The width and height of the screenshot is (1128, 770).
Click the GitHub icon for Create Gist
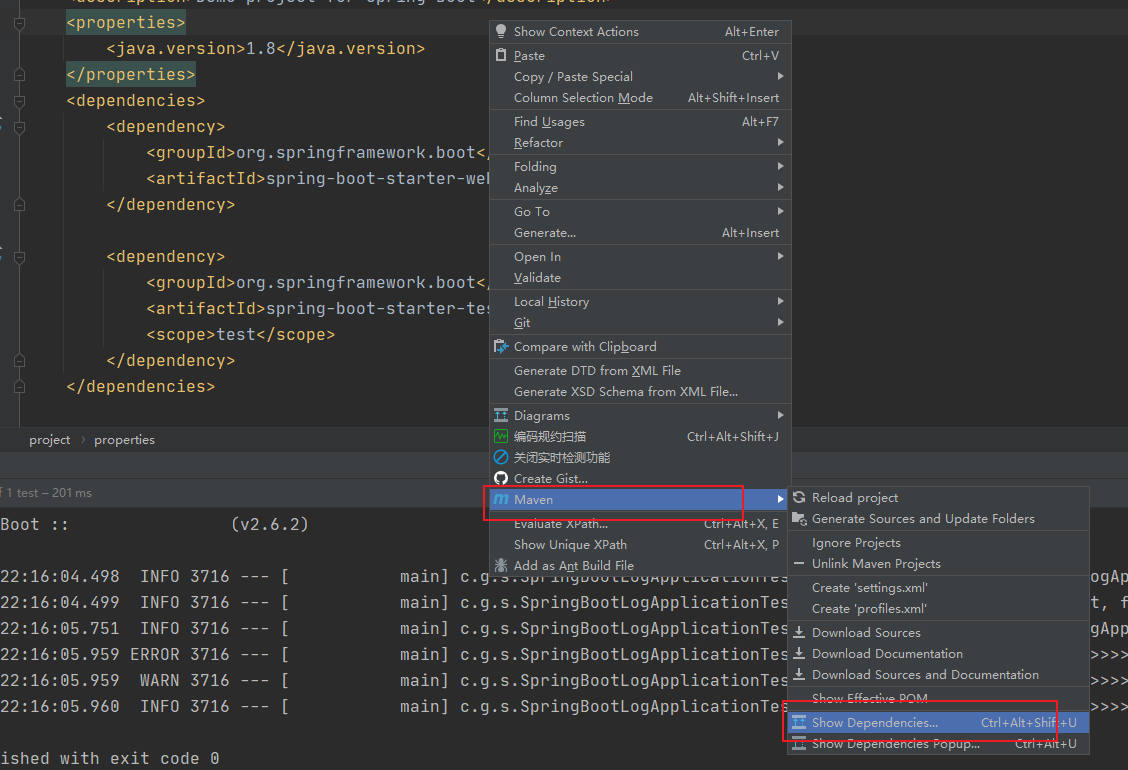501,479
